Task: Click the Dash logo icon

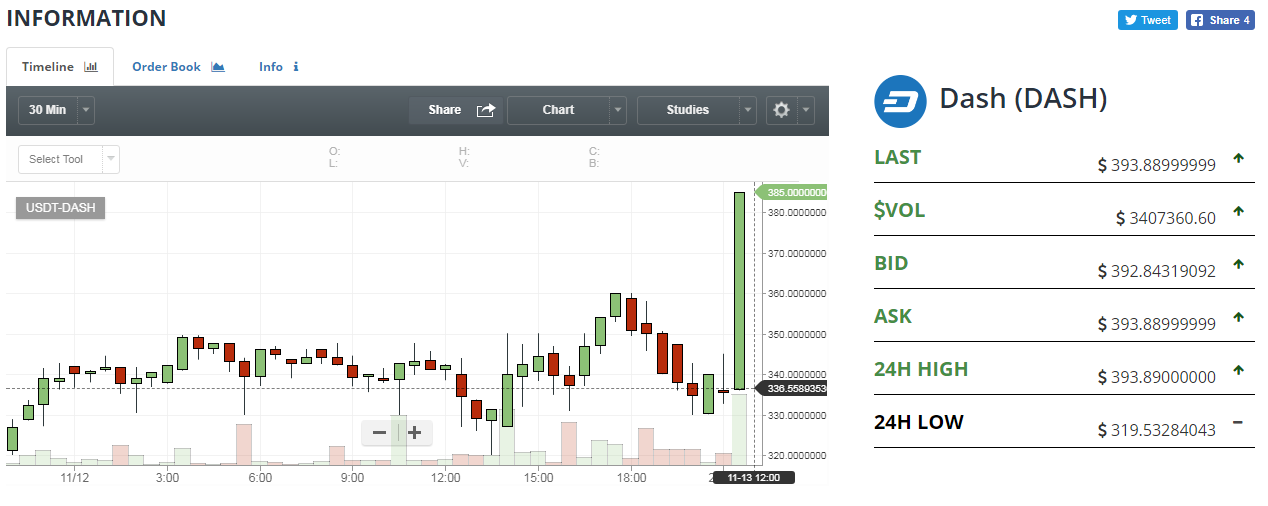Action: point(900,101)
